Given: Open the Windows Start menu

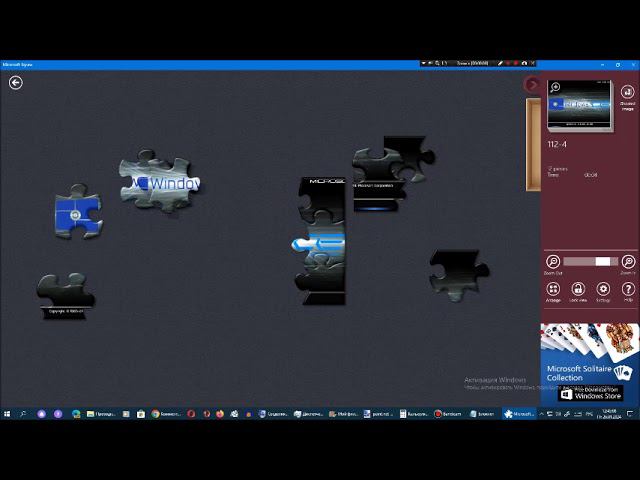Looking at the screenshot, I should point(7,414).
